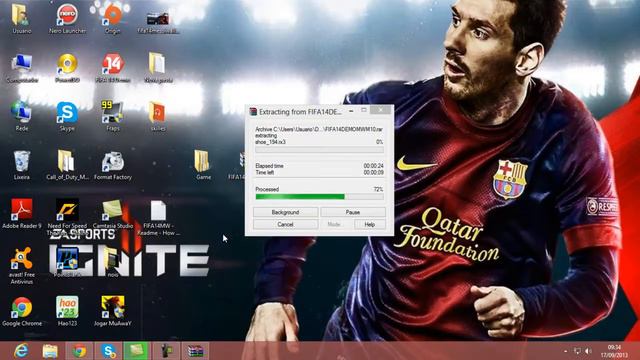Viewport: 640px width, 360px height.
Task: Select the red FIFA 14 desktop shortcut
Action: coord(113,68)
